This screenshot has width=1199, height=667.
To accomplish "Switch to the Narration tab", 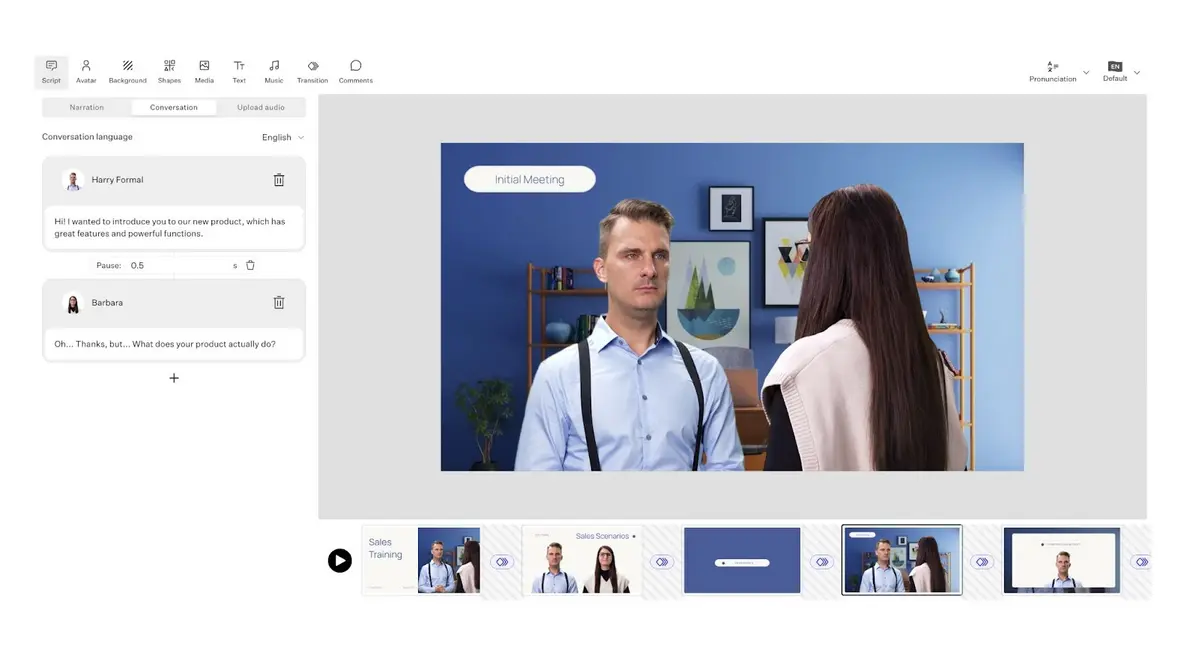I will point(87,107).
